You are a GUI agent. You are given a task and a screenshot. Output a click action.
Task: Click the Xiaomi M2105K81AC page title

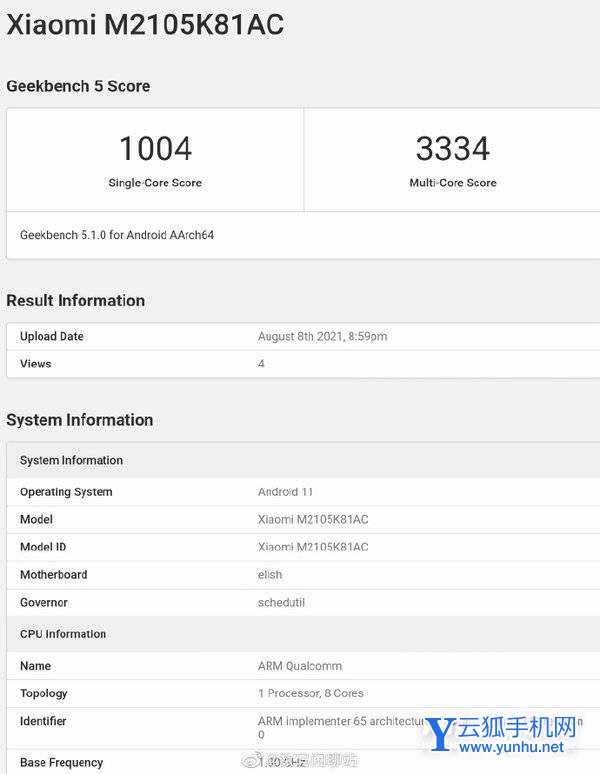click(145, 25)
